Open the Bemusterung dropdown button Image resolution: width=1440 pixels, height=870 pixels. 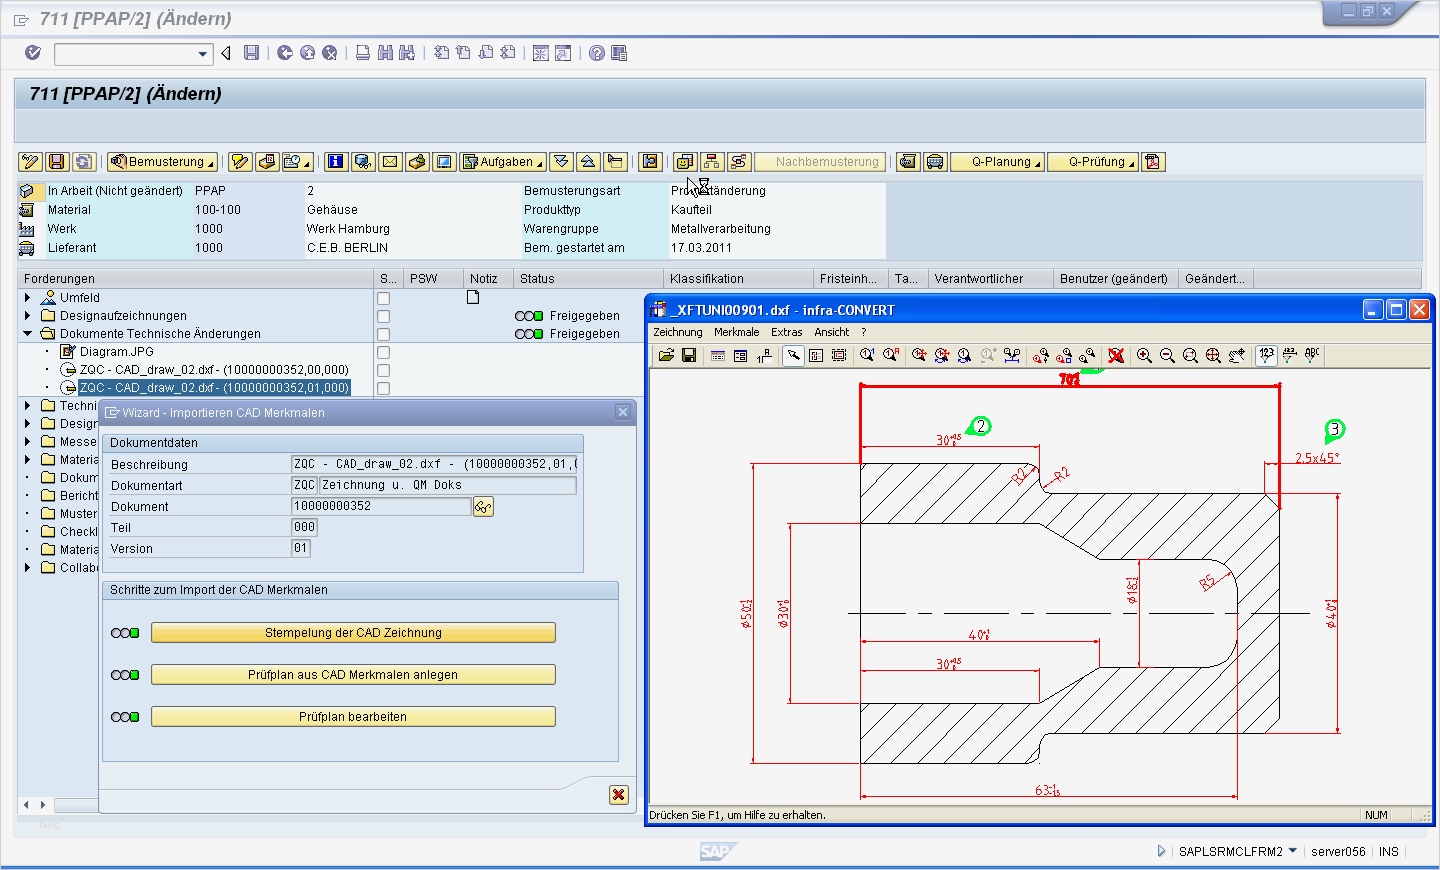[163, 162]
